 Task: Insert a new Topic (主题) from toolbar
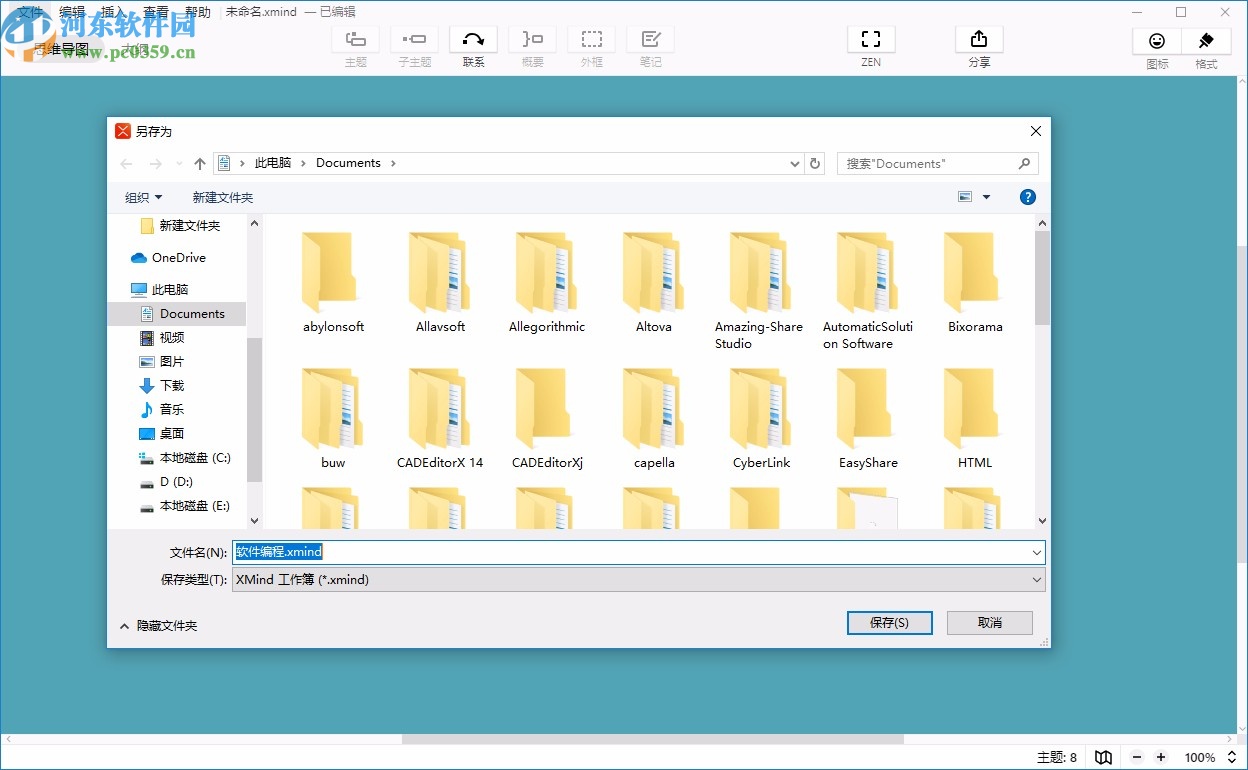point(355,45)
